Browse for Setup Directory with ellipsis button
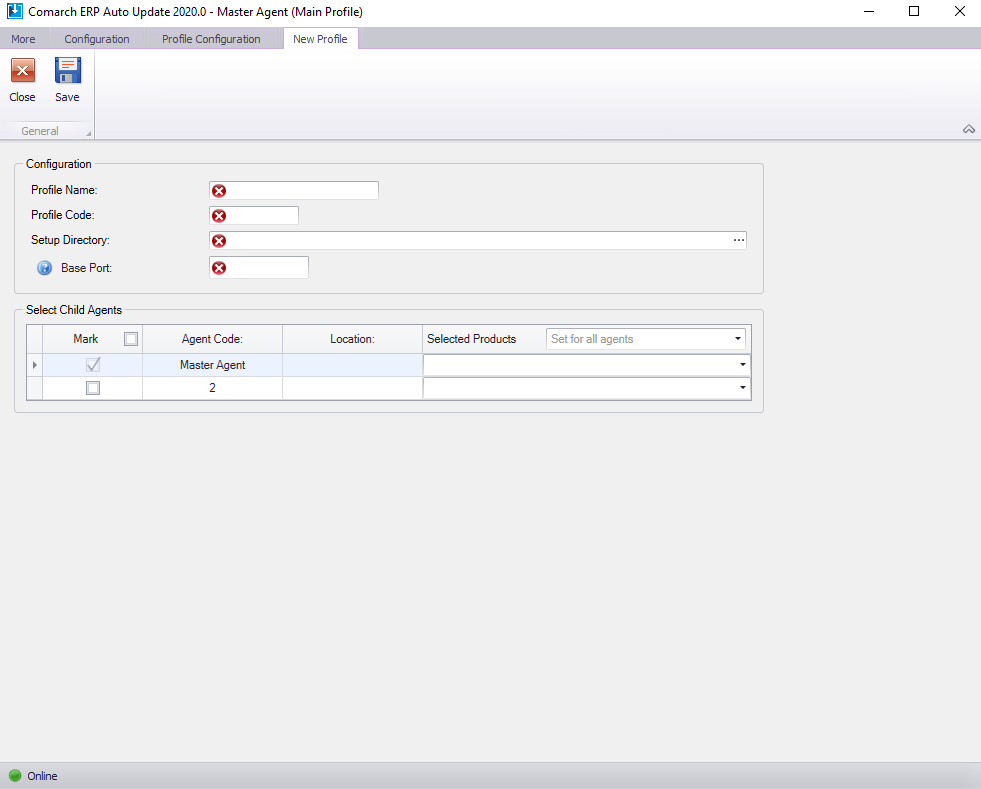This screenshot has height=789, width=981. pos(739,240)
